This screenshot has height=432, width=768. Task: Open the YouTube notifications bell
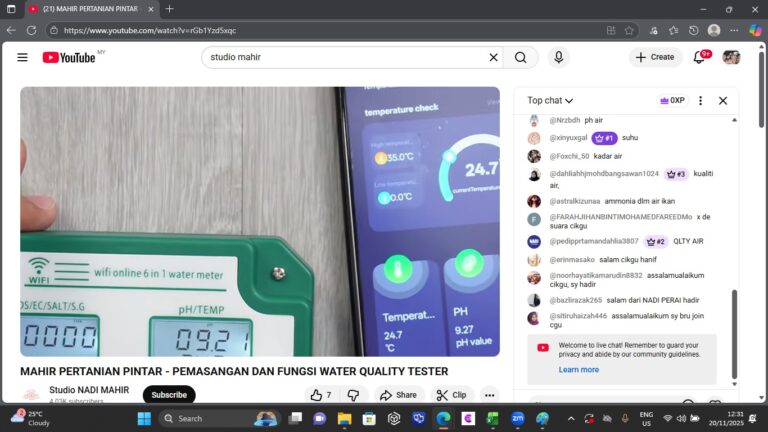tap(700, 57)
